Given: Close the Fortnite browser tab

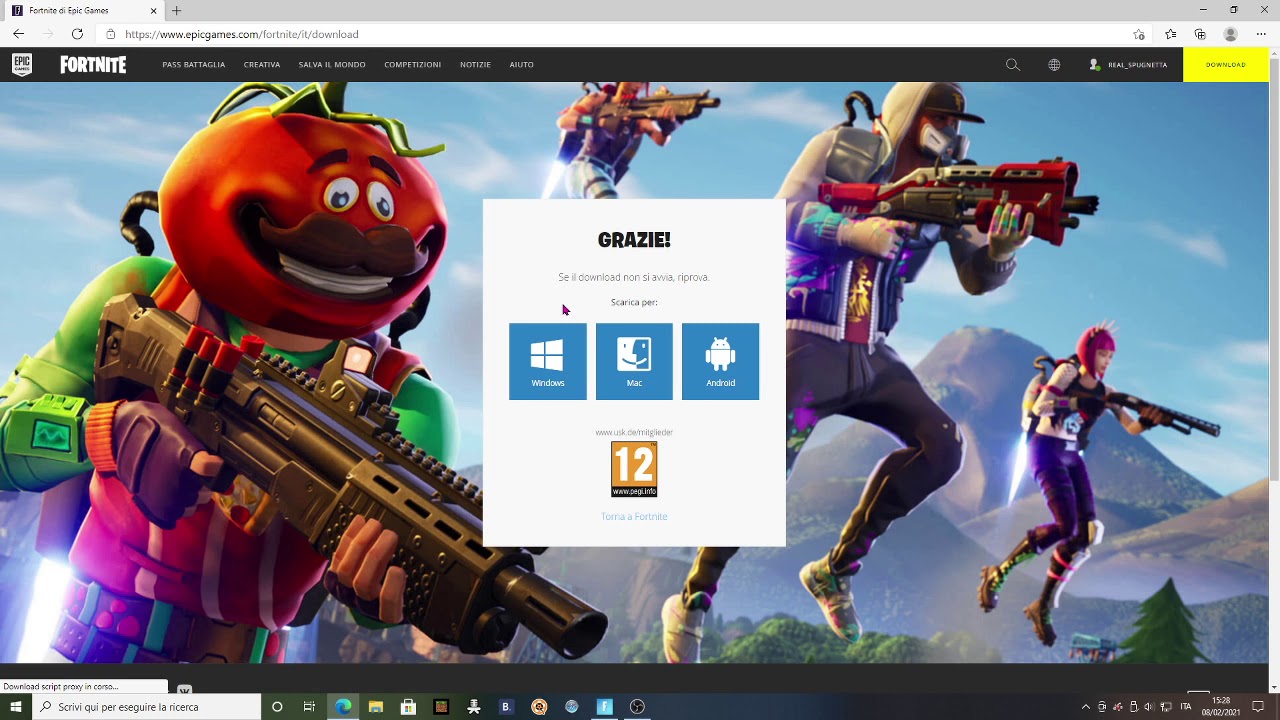Looking at the screenshot, I should click(153, 10).
